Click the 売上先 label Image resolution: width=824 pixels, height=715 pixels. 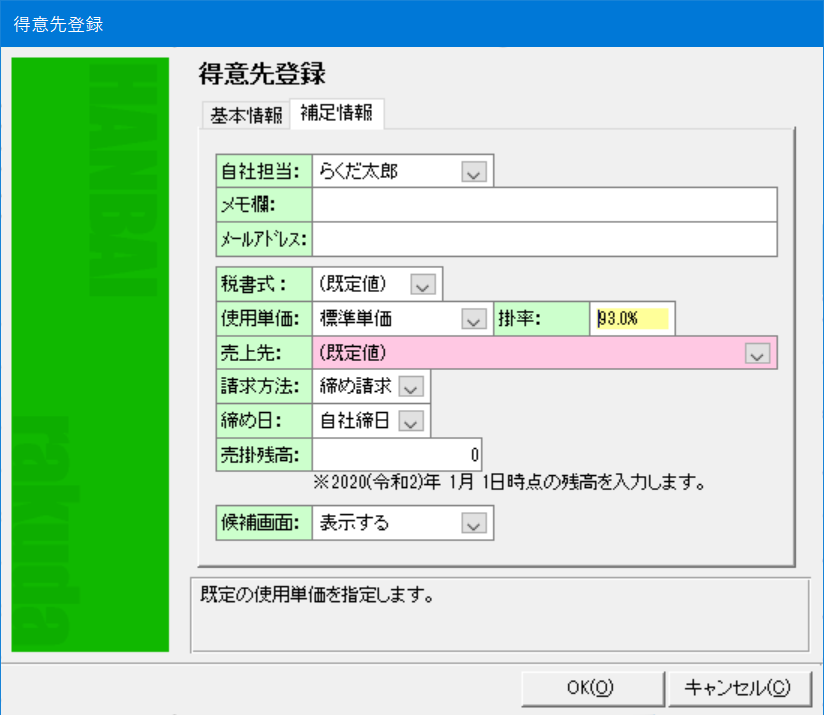[x=264, y=353]
